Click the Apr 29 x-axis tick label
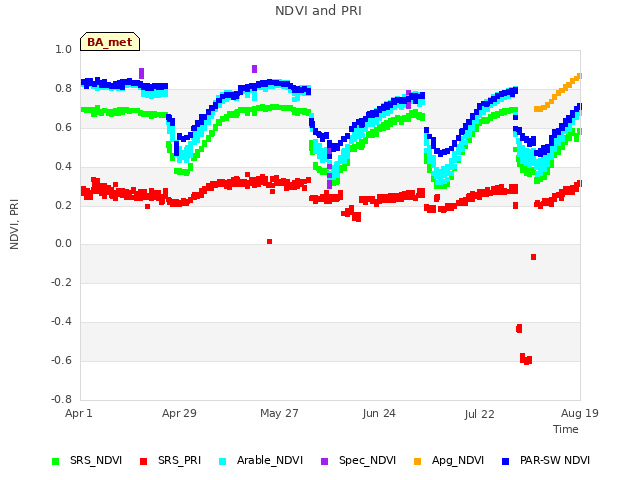640x480 pixels. coord(179,413)
